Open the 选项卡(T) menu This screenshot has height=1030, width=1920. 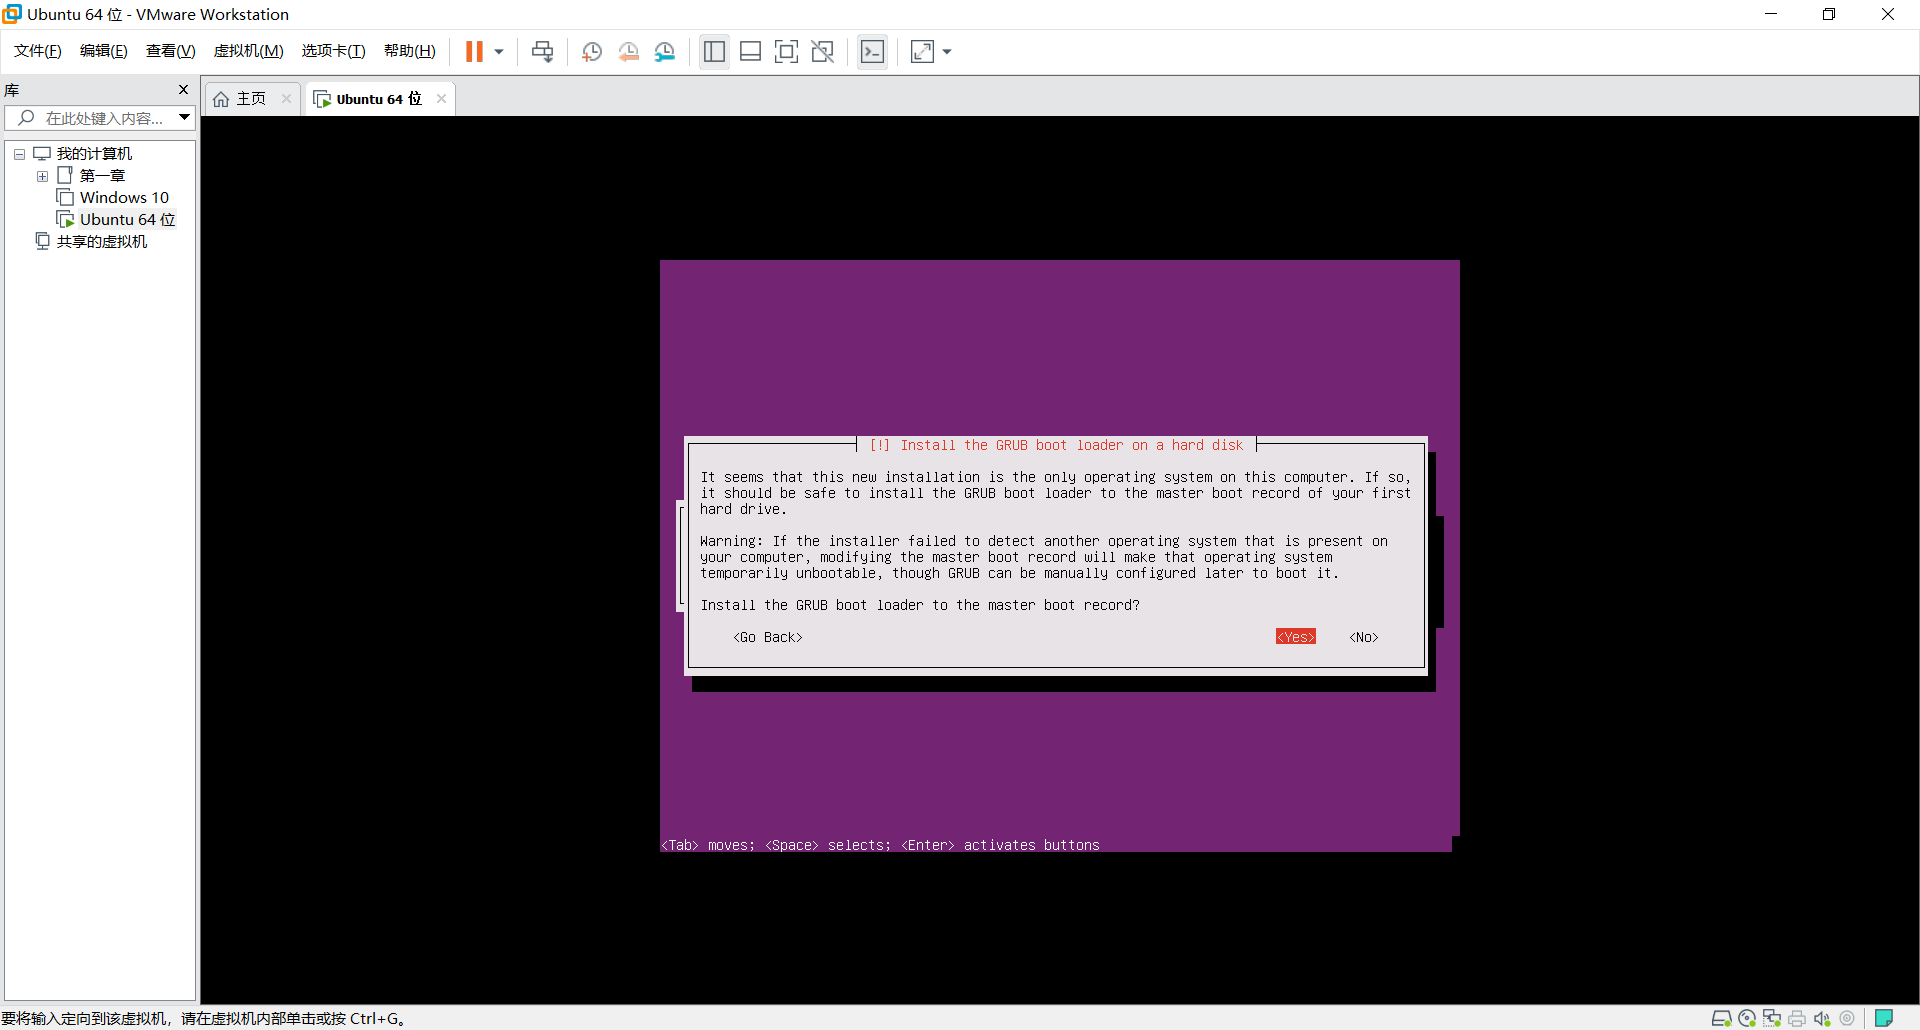[333, 51]
